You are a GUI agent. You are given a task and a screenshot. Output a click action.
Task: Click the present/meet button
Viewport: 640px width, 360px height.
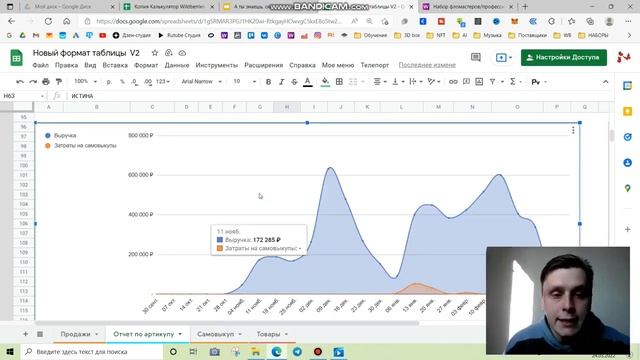point(503,58)
